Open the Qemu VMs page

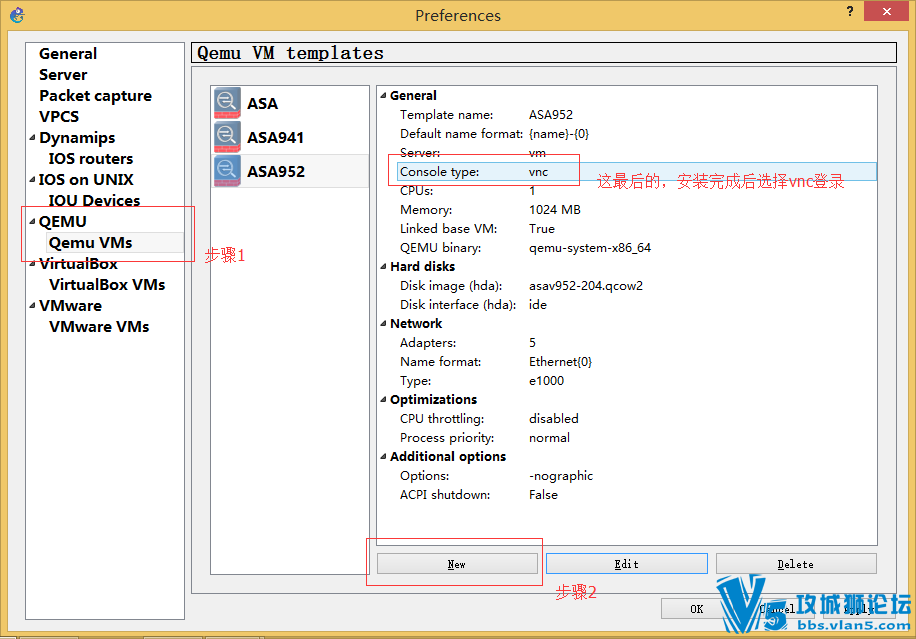click(91, 243)
